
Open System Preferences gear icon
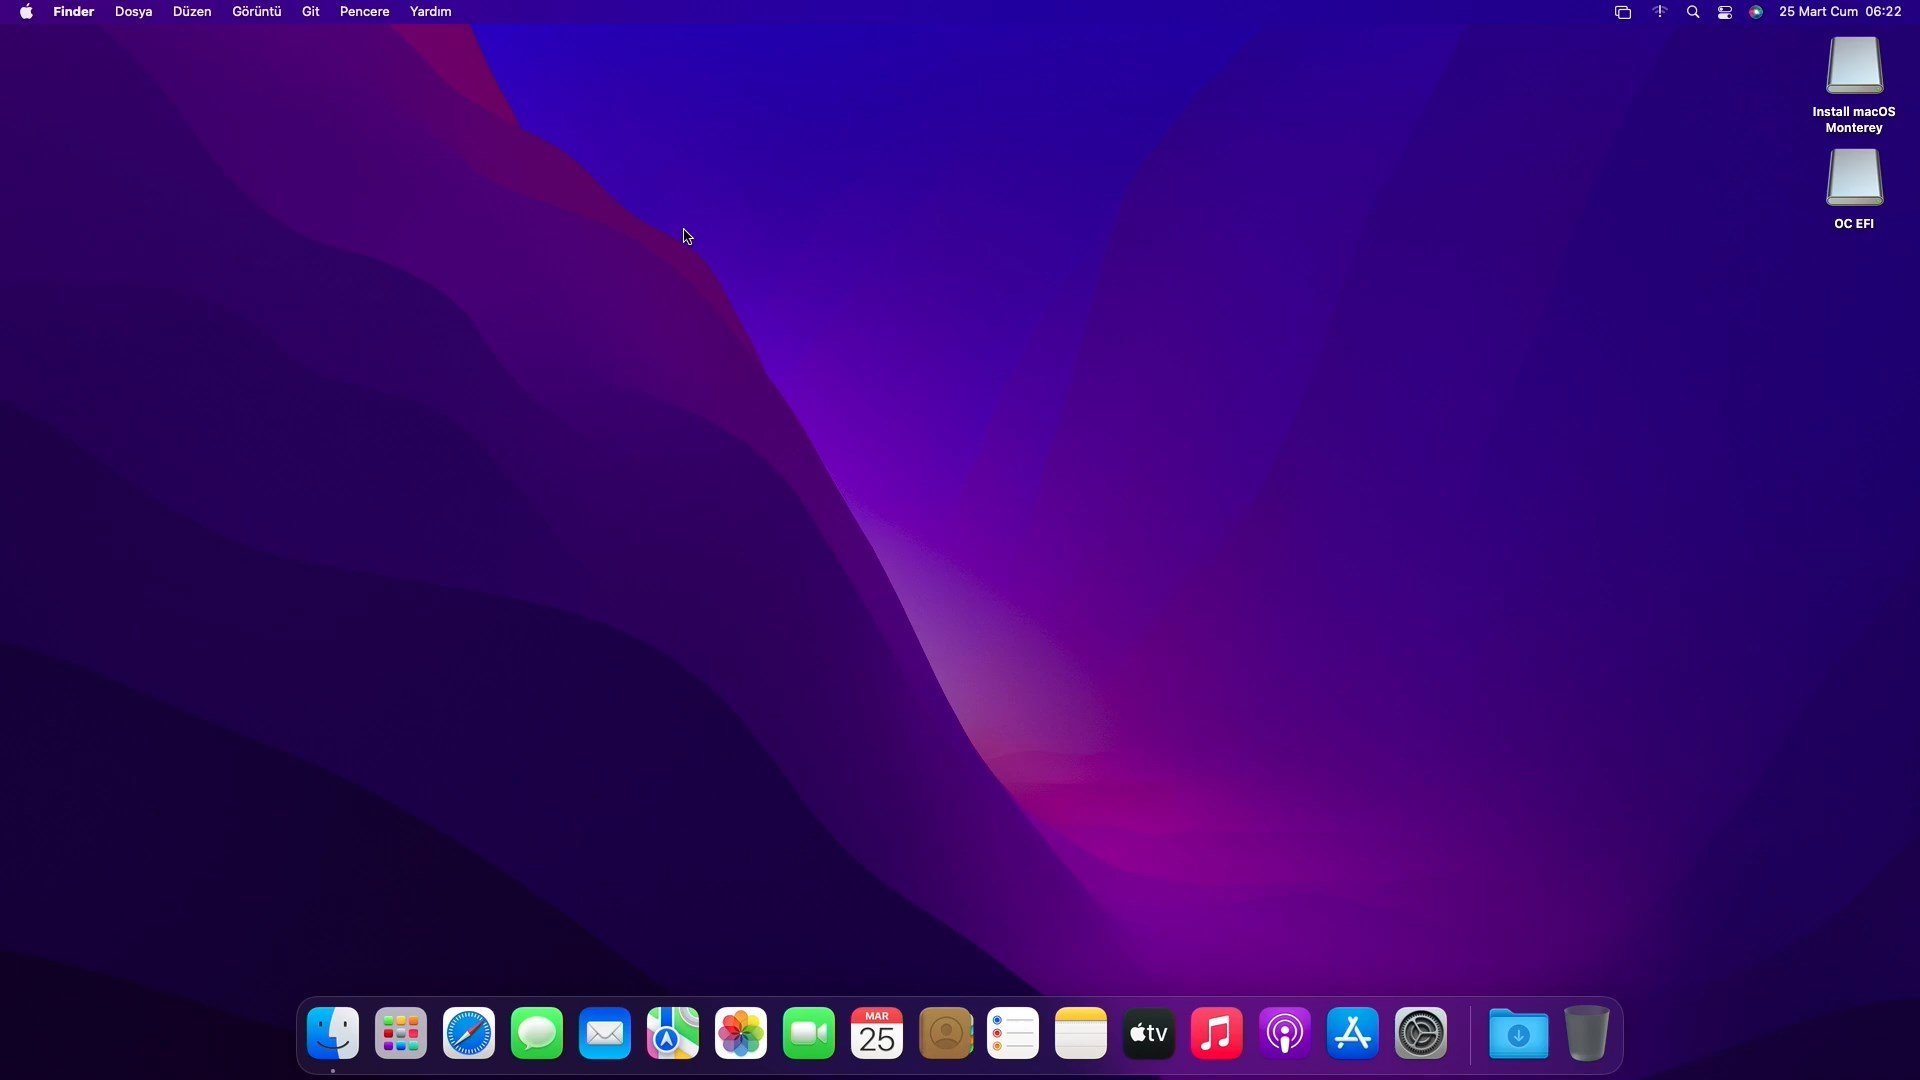pos(1421,1034)
